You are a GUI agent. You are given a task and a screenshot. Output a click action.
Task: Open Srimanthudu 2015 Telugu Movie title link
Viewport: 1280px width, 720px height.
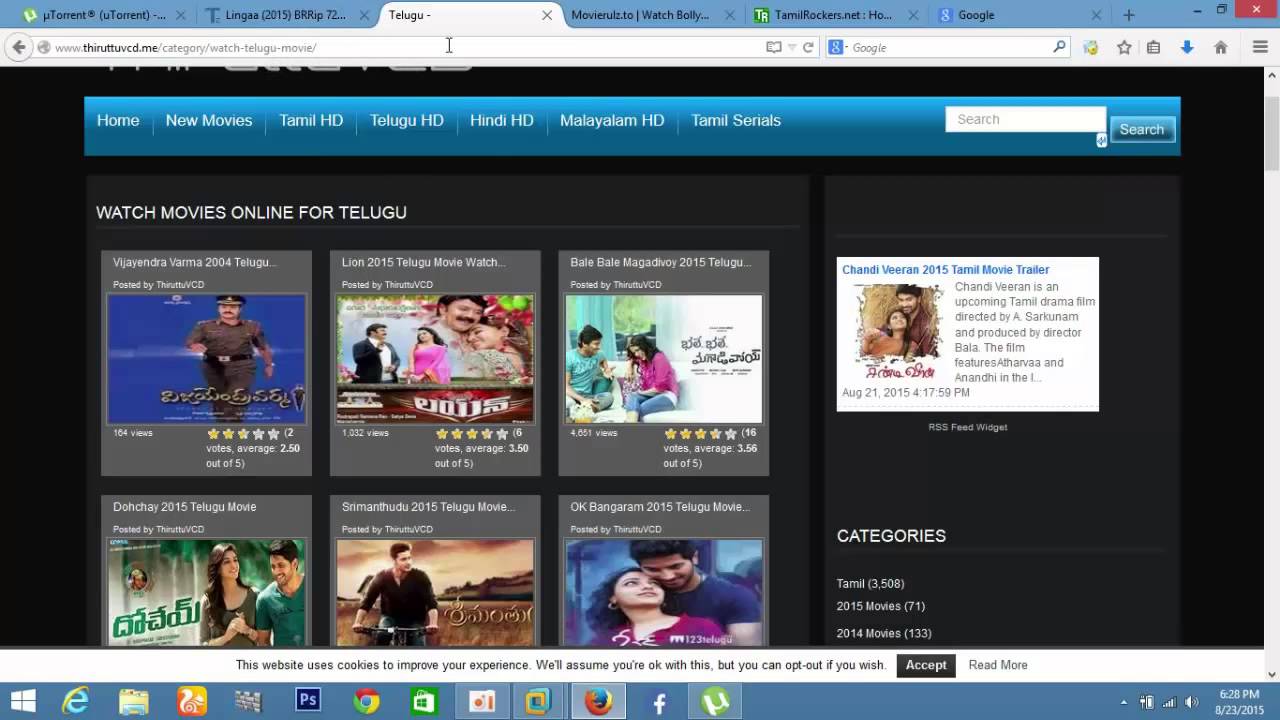click(429, 507)
